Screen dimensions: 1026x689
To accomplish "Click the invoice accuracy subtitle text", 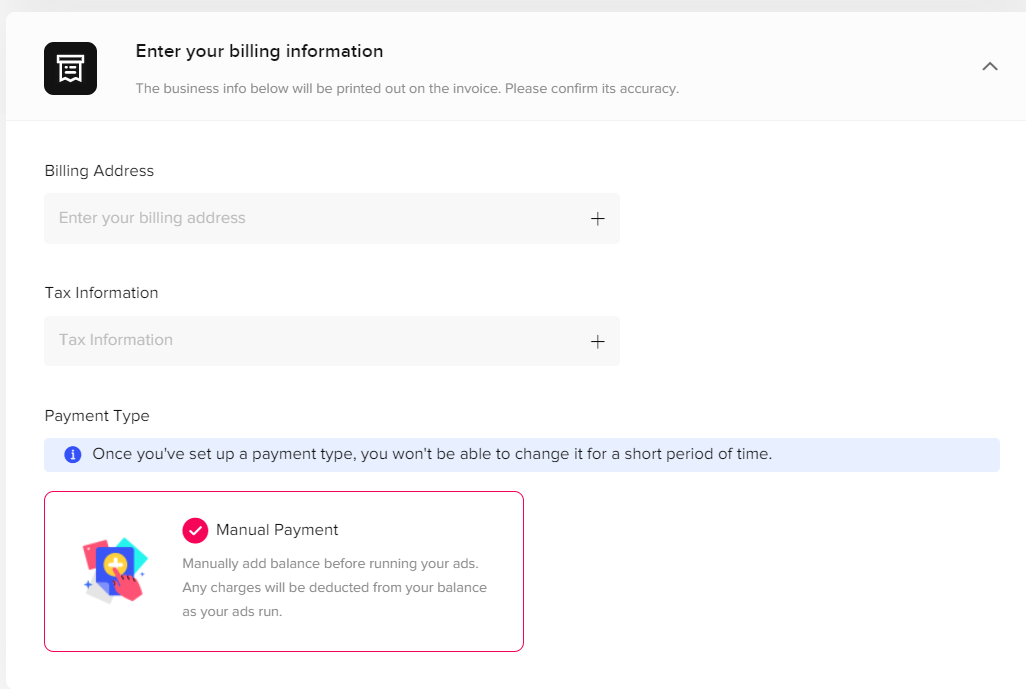I will [x=407, y=89].
